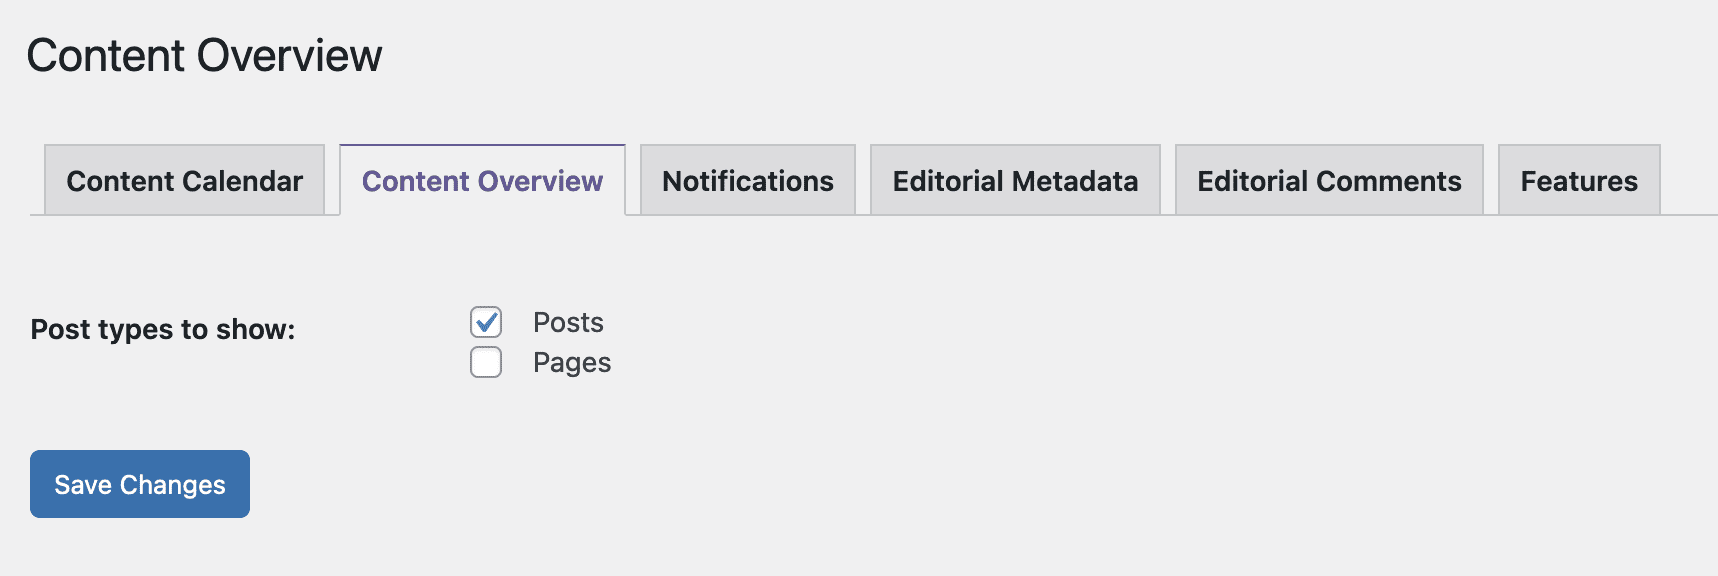The width and height of the screenshot is (1718, 576).
Task: Return to the Content Calendar settings
Action: pos(184,180)
